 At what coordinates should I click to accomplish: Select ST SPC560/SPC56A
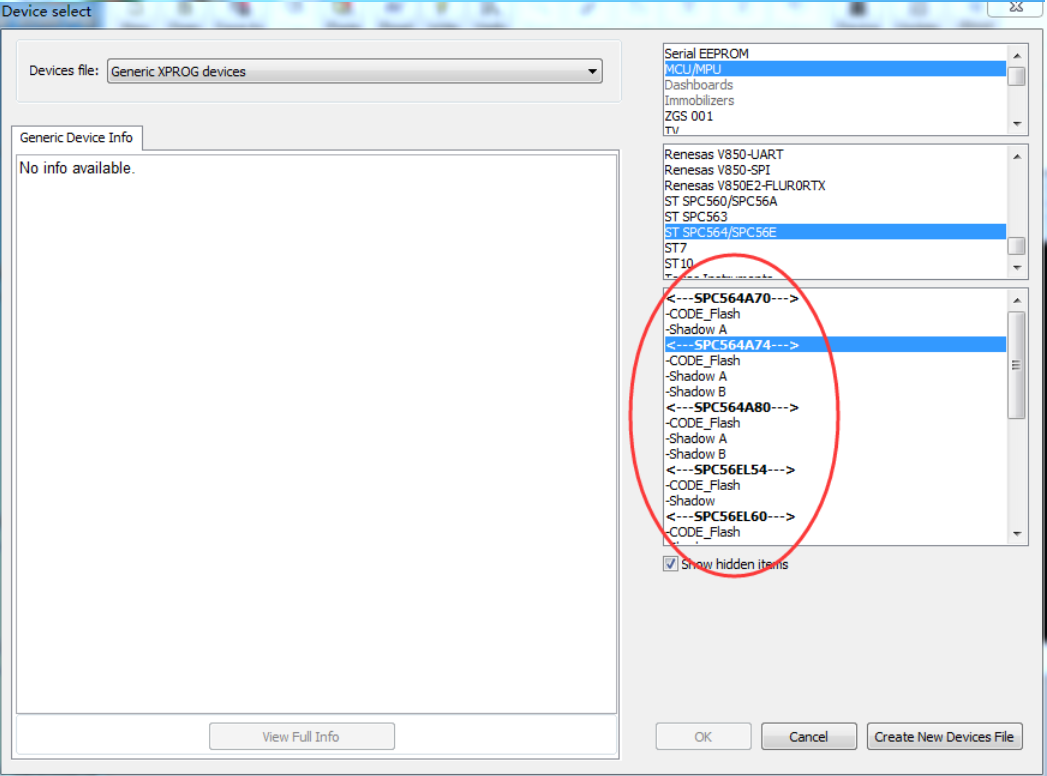click(x=835, y=201)
